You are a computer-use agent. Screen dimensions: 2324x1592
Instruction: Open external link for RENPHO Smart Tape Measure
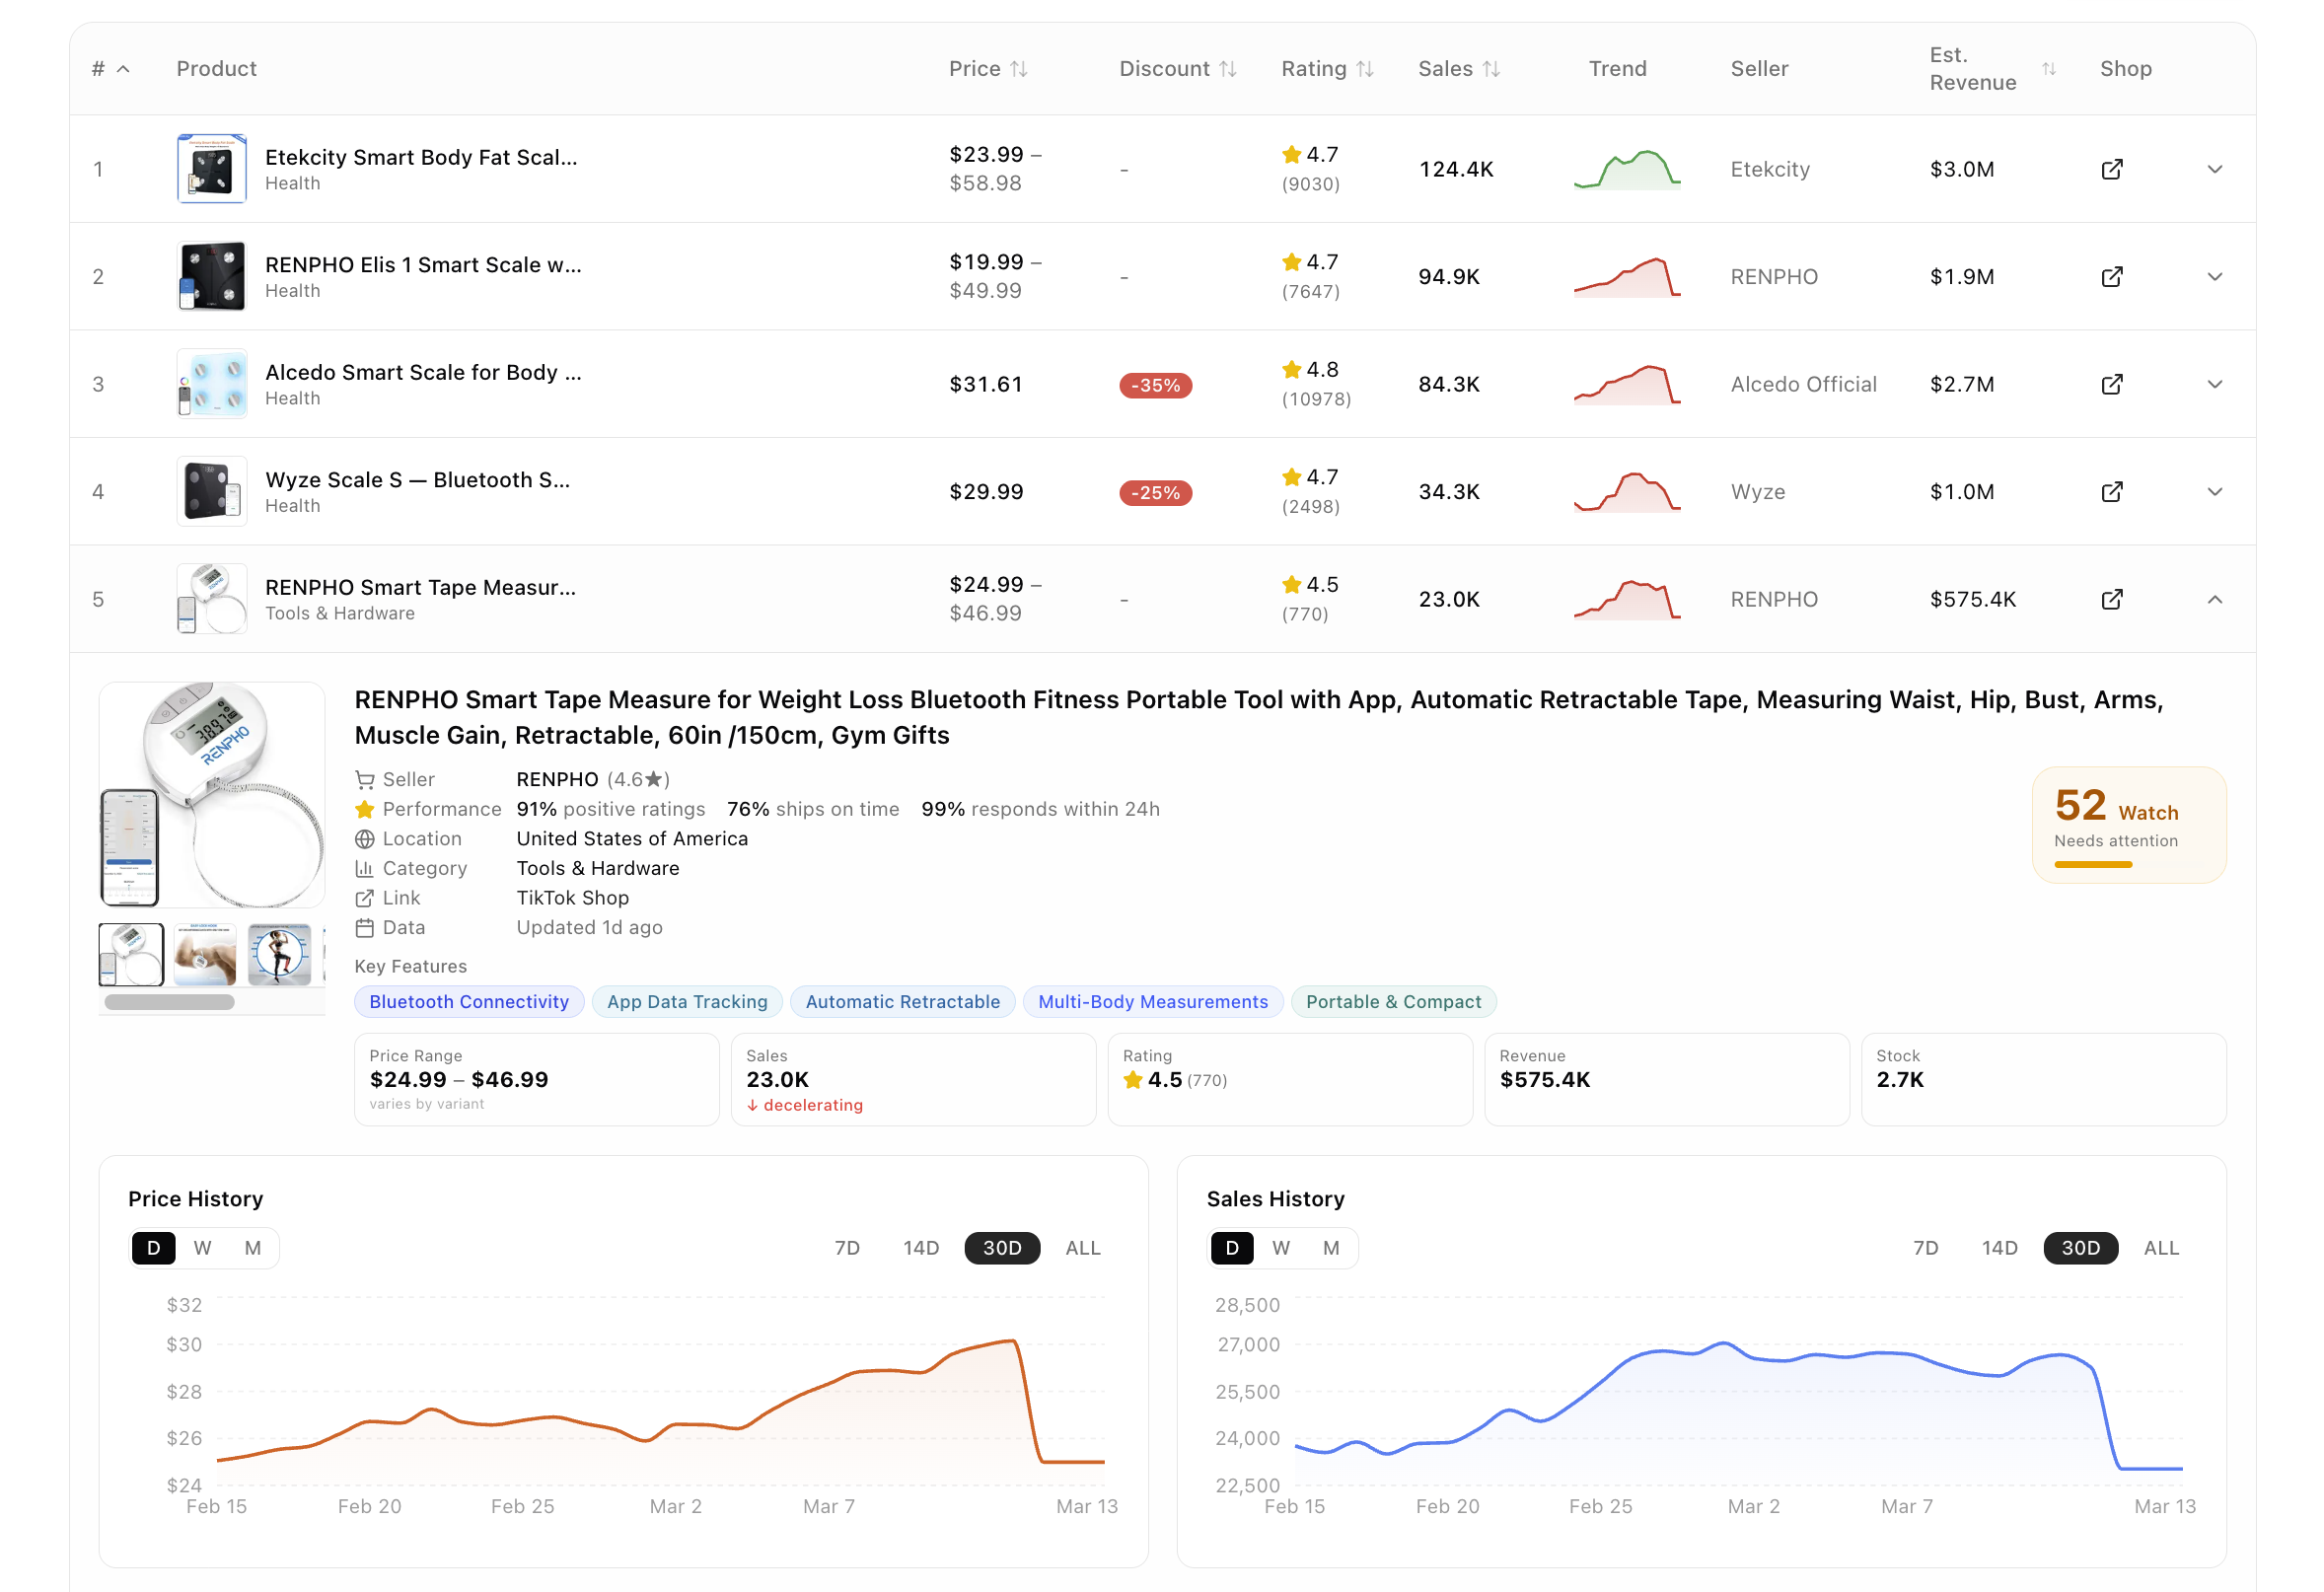coord(2111,599)
